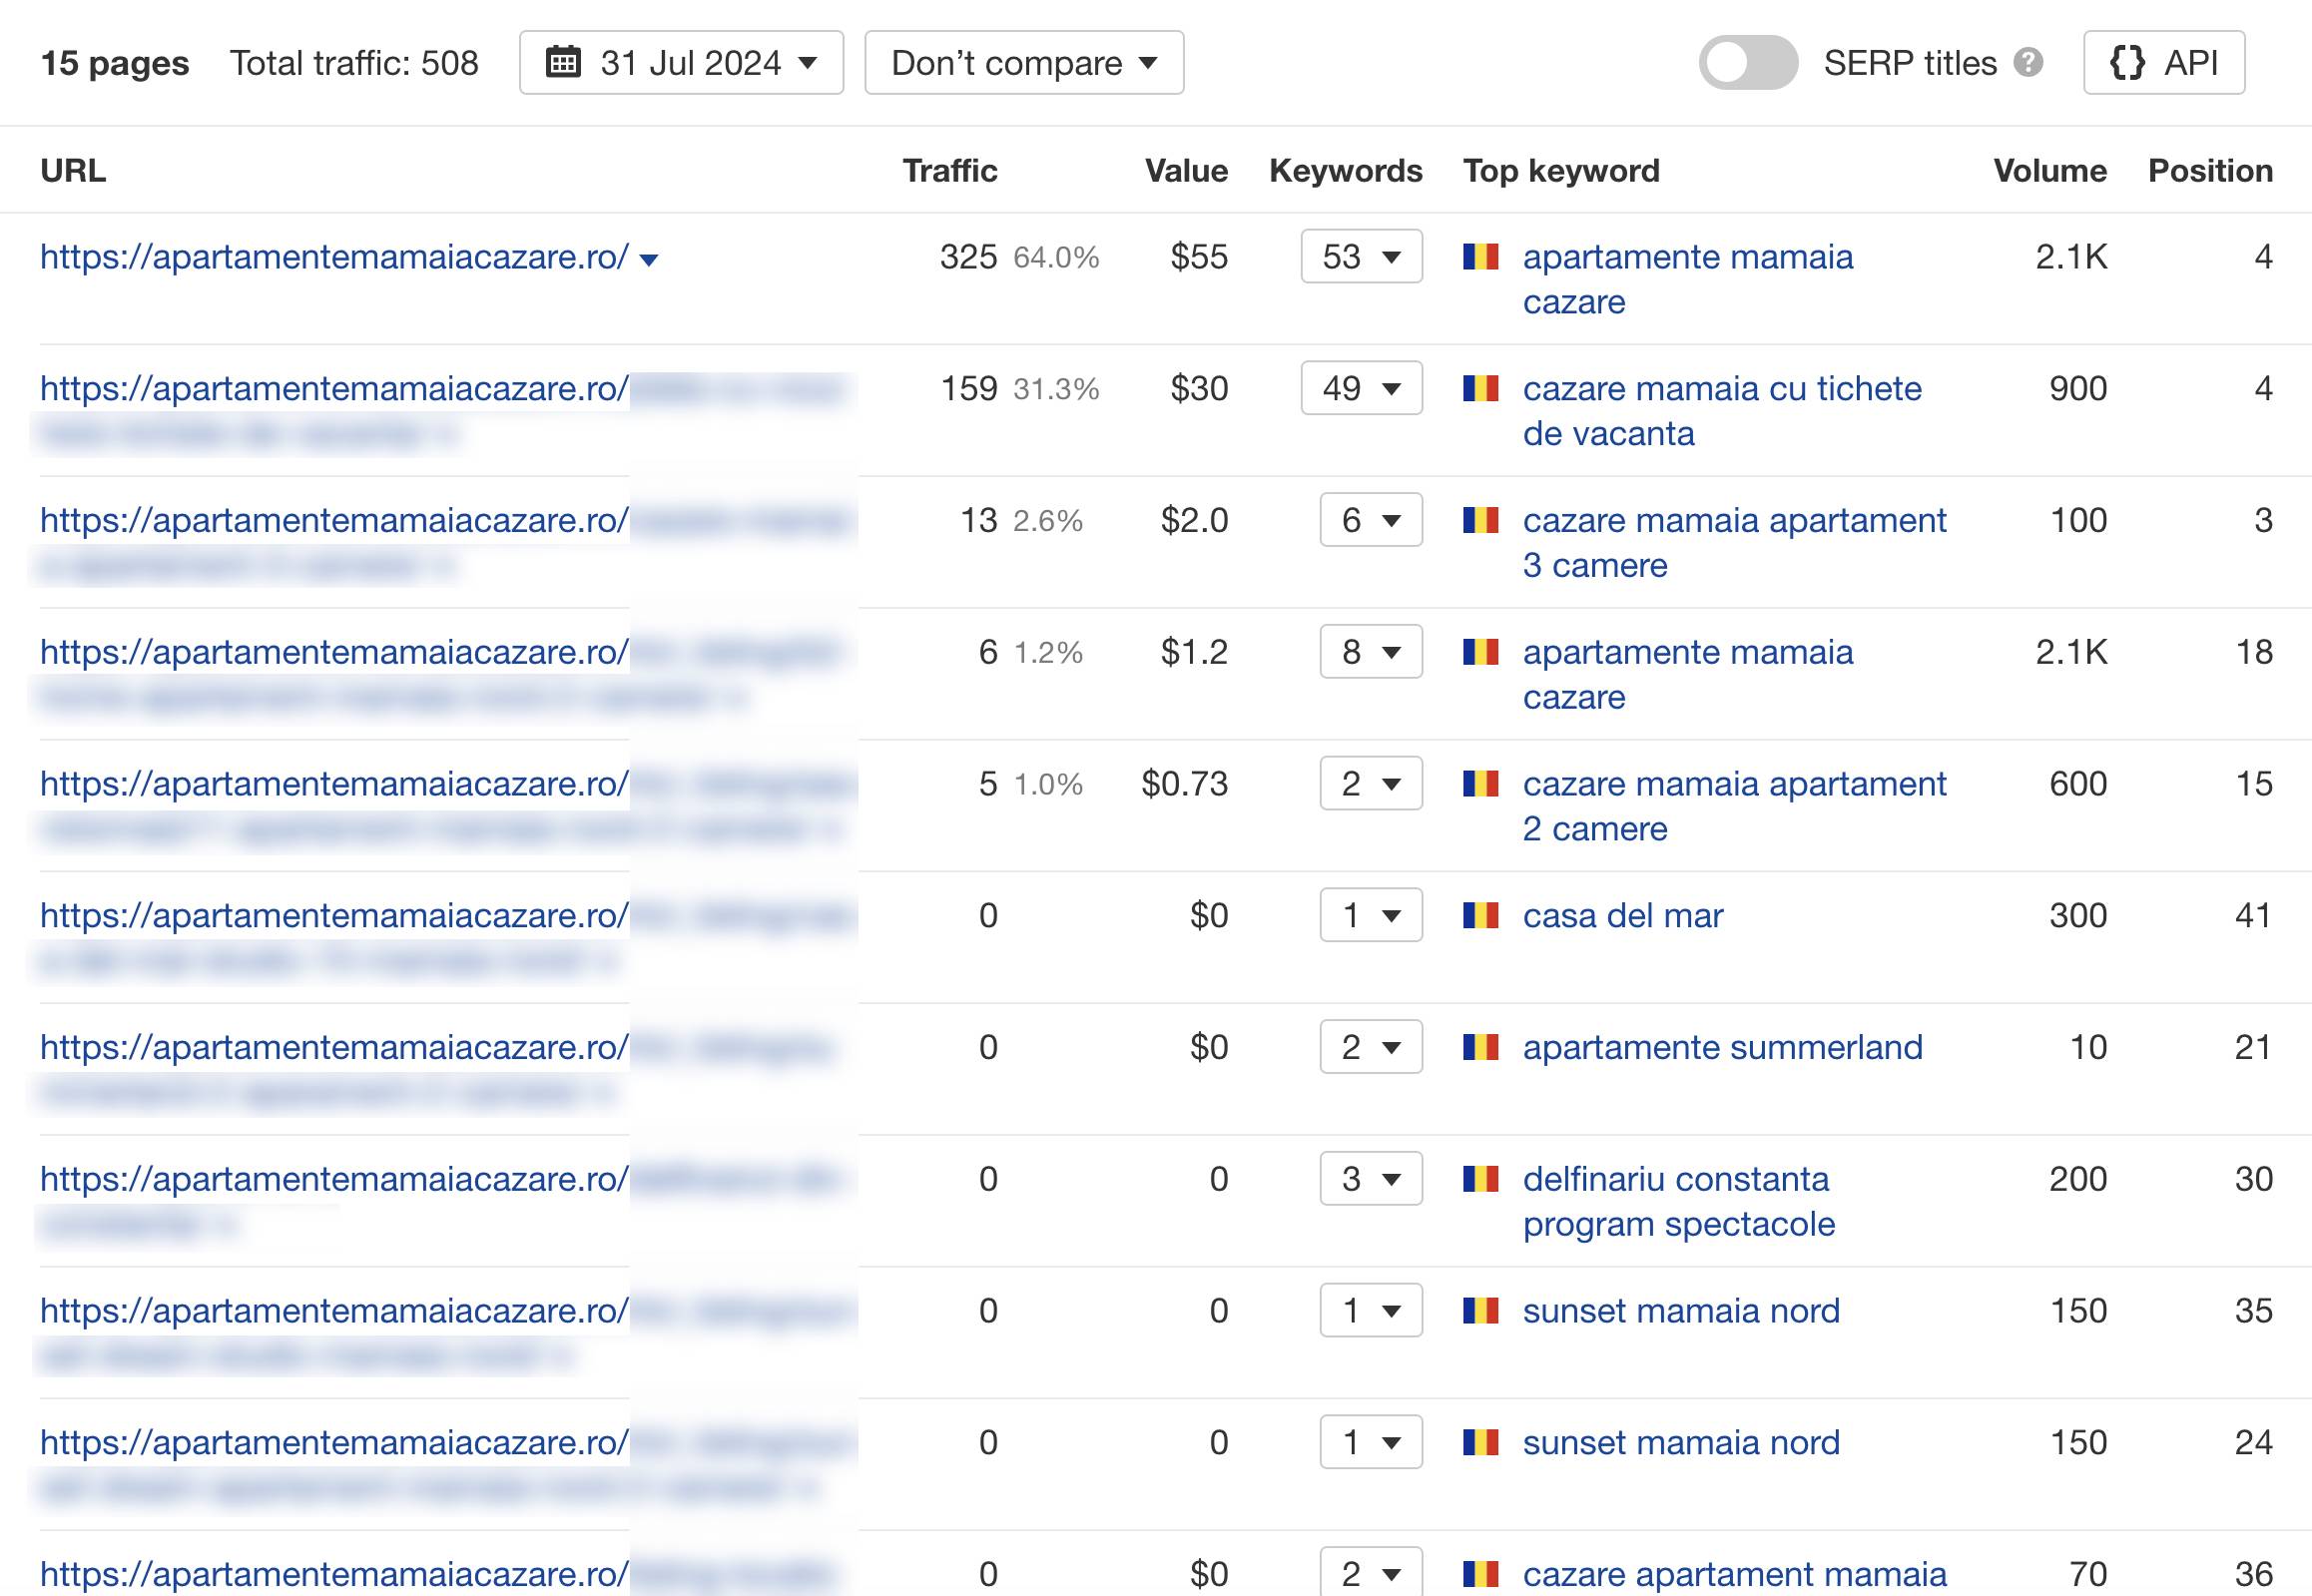Image resolution: width=2312 pixels, height=1596 pixels.
Task: Sort by Position column header
Action: tap(2209, 171)
